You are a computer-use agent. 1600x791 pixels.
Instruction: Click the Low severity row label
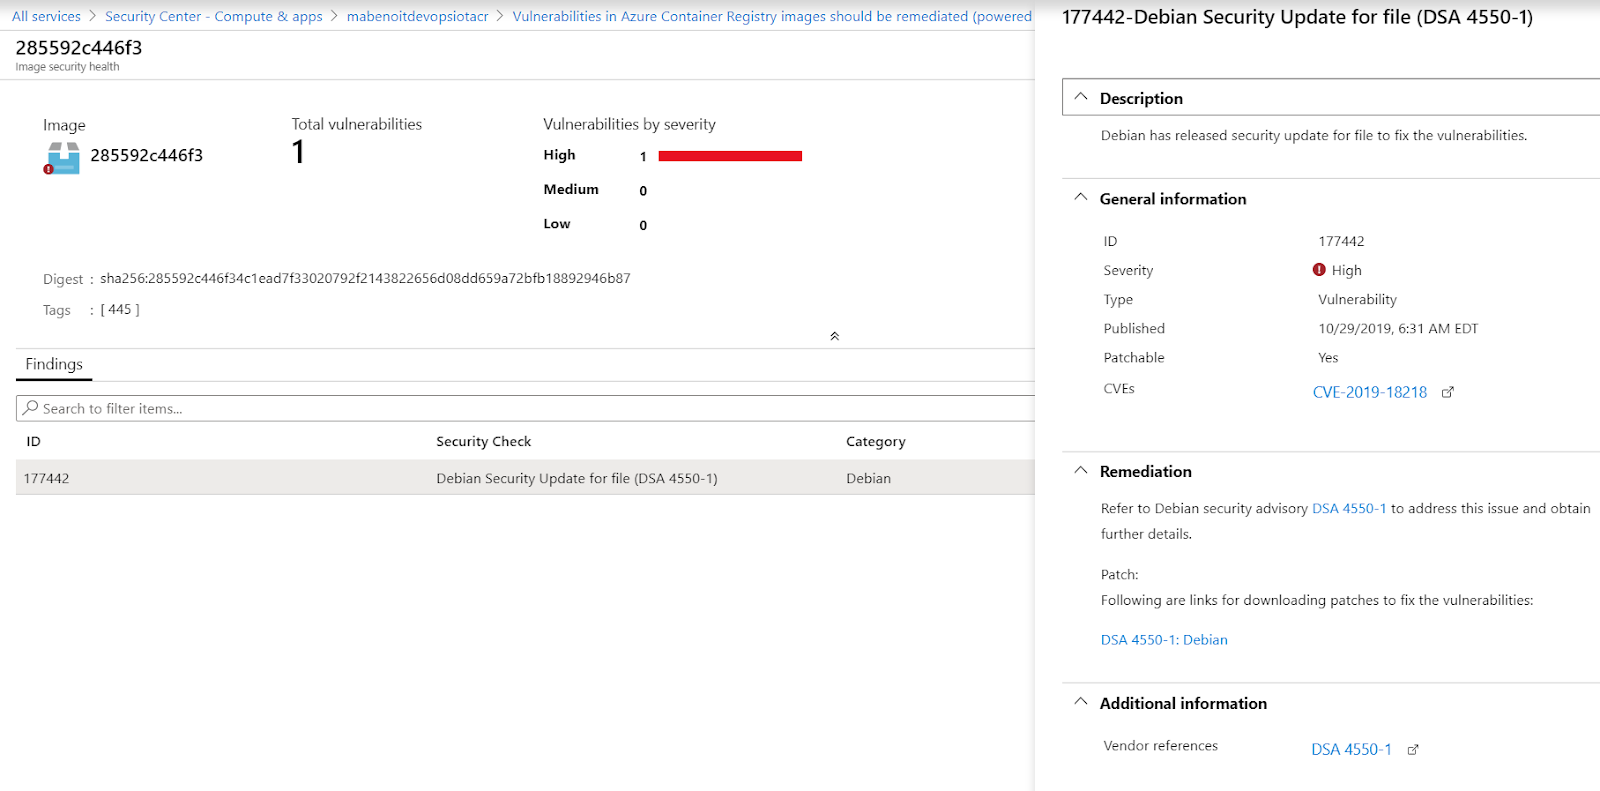[x=557, y=224]
